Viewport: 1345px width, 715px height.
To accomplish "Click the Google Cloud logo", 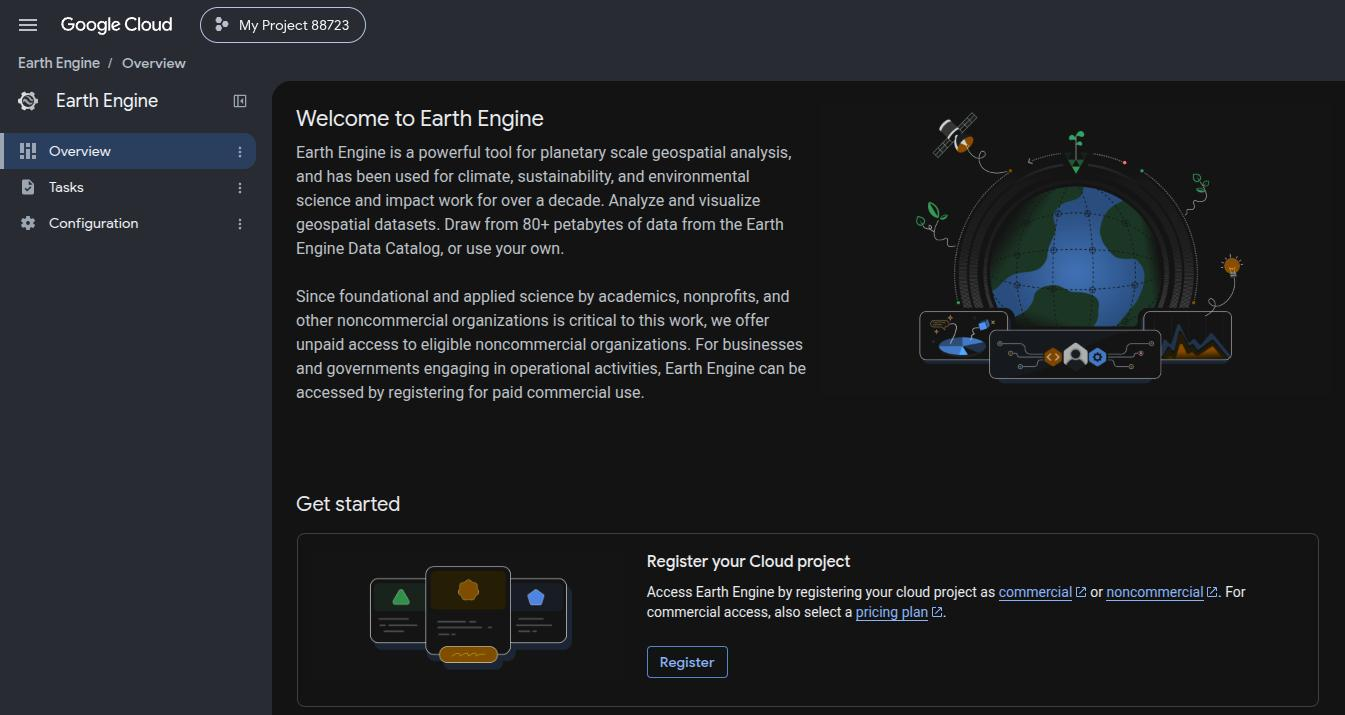I will pyautogui.click(x=116, y=25).
